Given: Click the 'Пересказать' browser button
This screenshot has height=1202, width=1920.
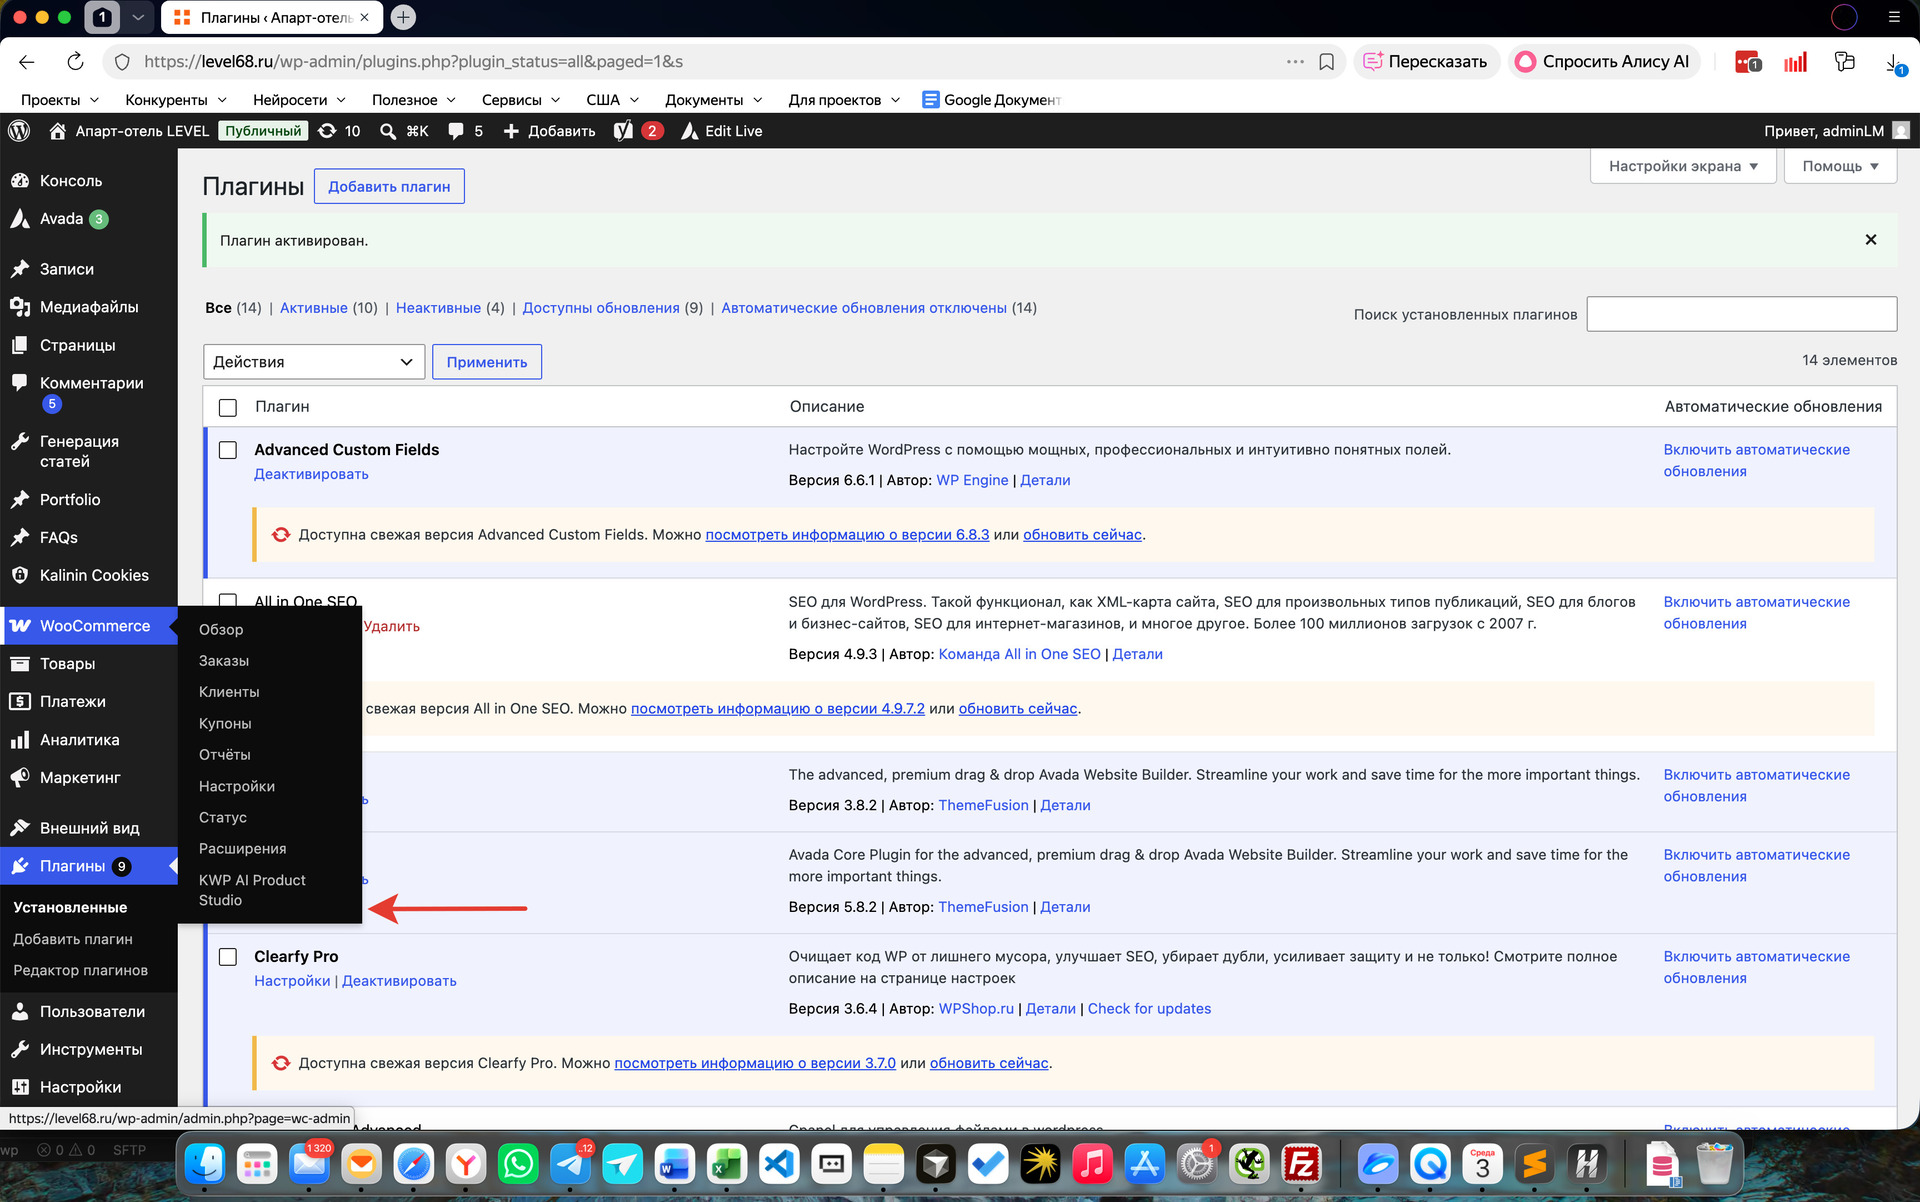Looking at the screenshot, I should 1426,62.
